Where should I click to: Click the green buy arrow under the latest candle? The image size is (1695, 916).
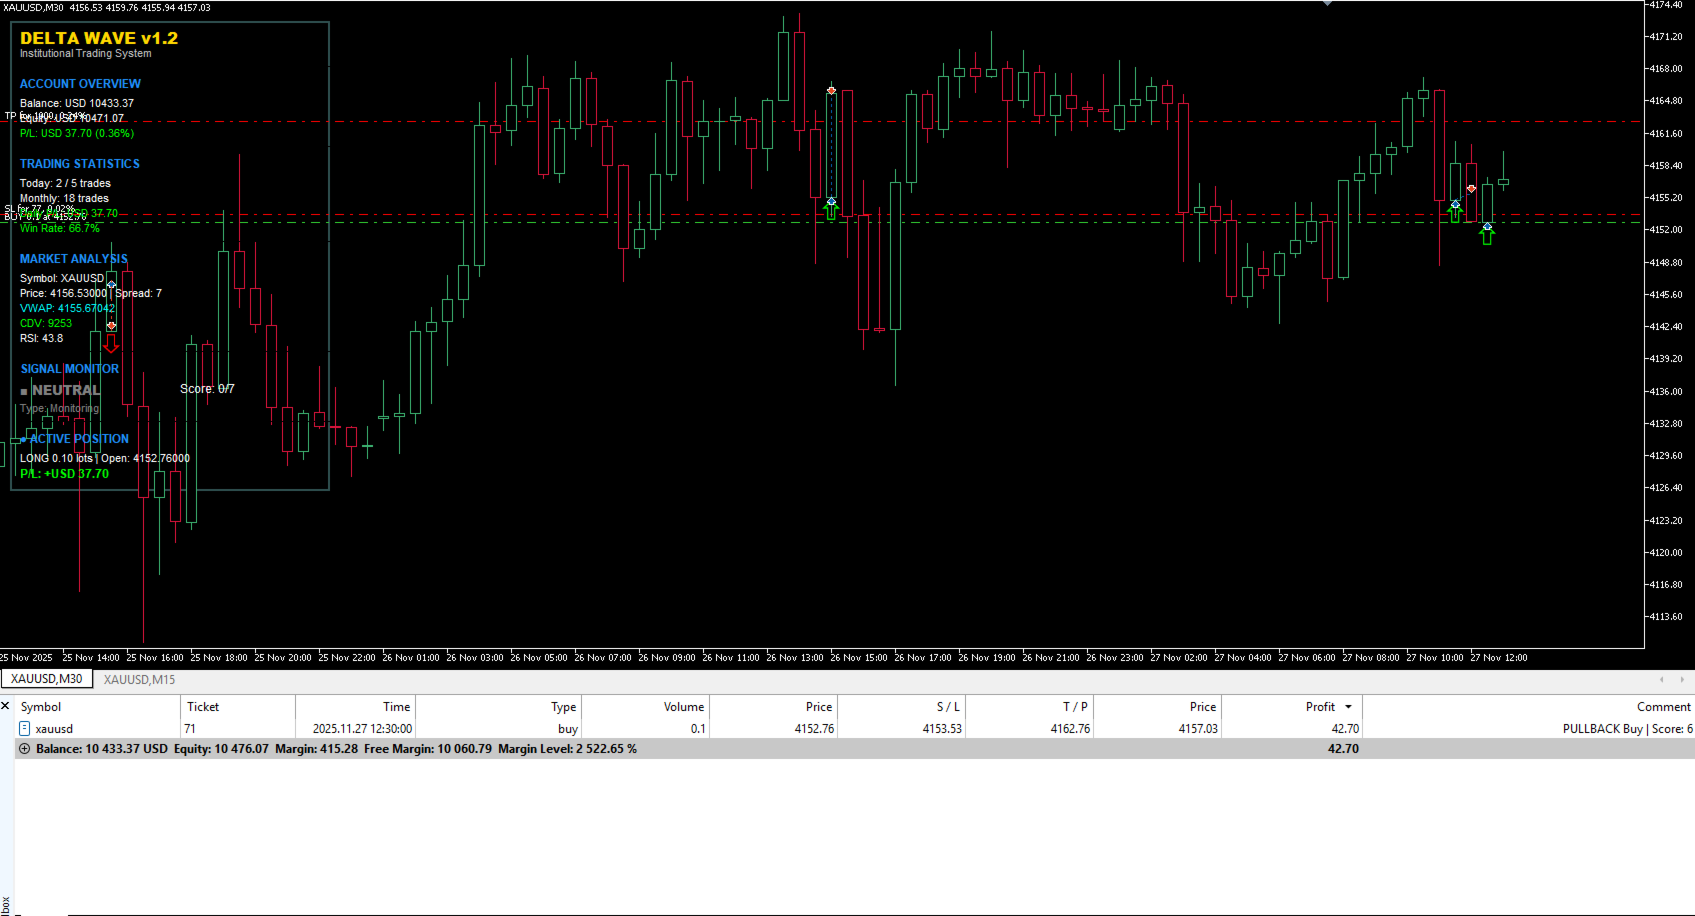pyautogui.click(x=1488, y=238)
